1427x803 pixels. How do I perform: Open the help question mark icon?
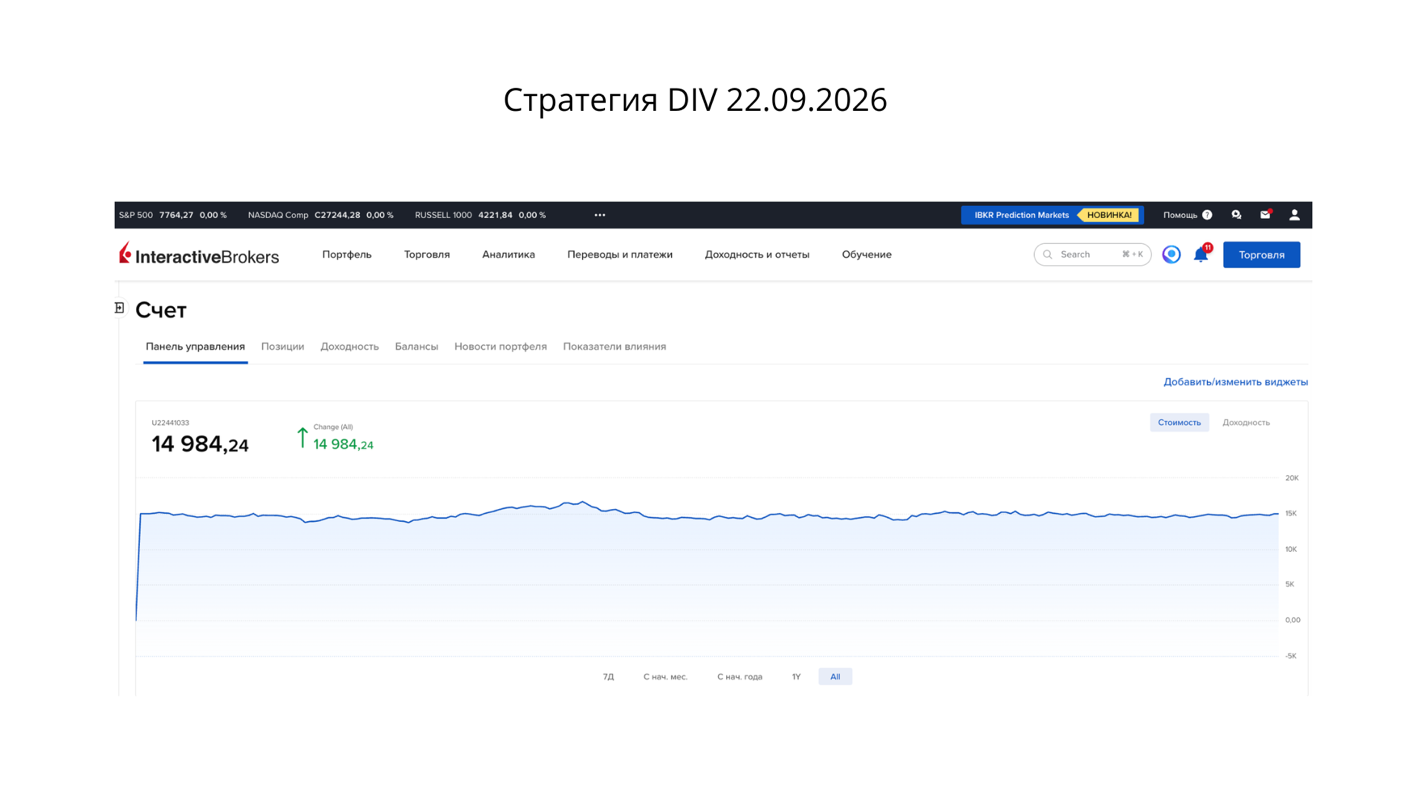(x=1207, y=215)
